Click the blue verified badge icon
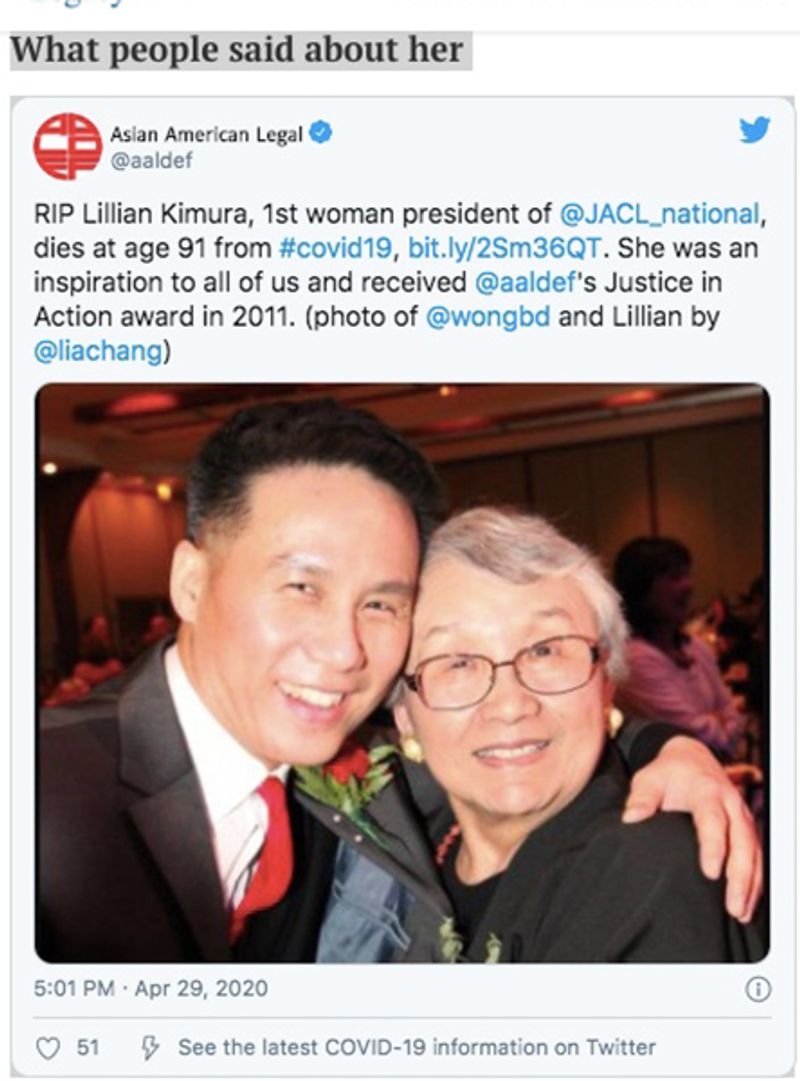800x1081 pixels. [x=320, y=132]
